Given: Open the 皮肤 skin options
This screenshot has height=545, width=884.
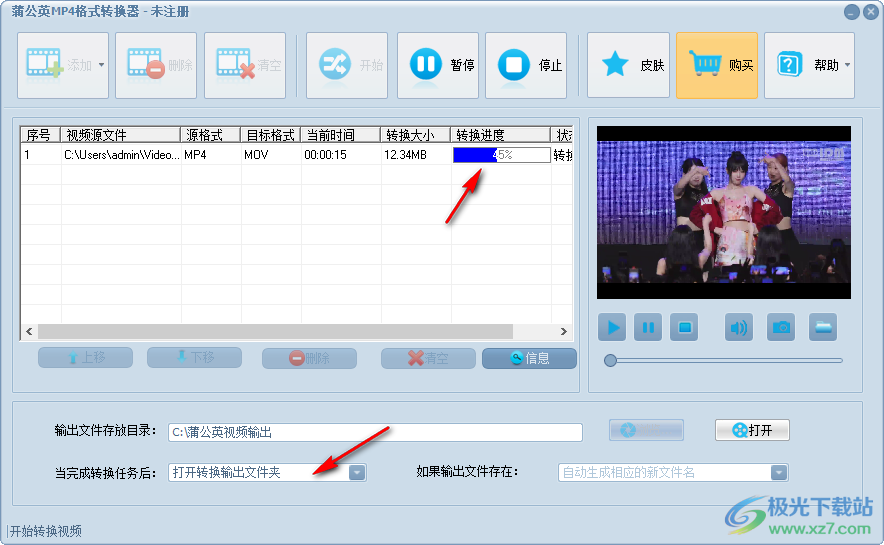Looking at the screenshot, I should point(628,65).
